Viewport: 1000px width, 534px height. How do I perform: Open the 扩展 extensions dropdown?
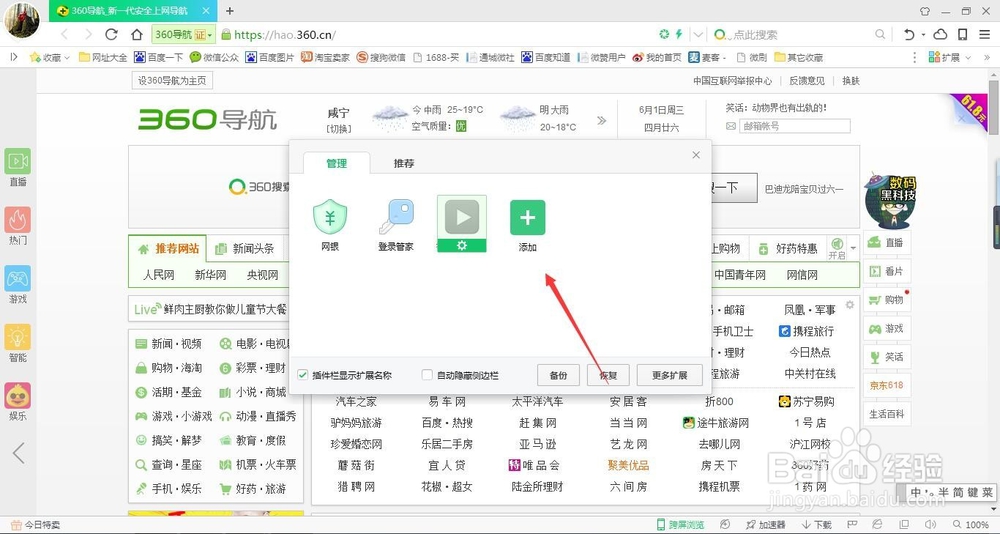point(951,57)
